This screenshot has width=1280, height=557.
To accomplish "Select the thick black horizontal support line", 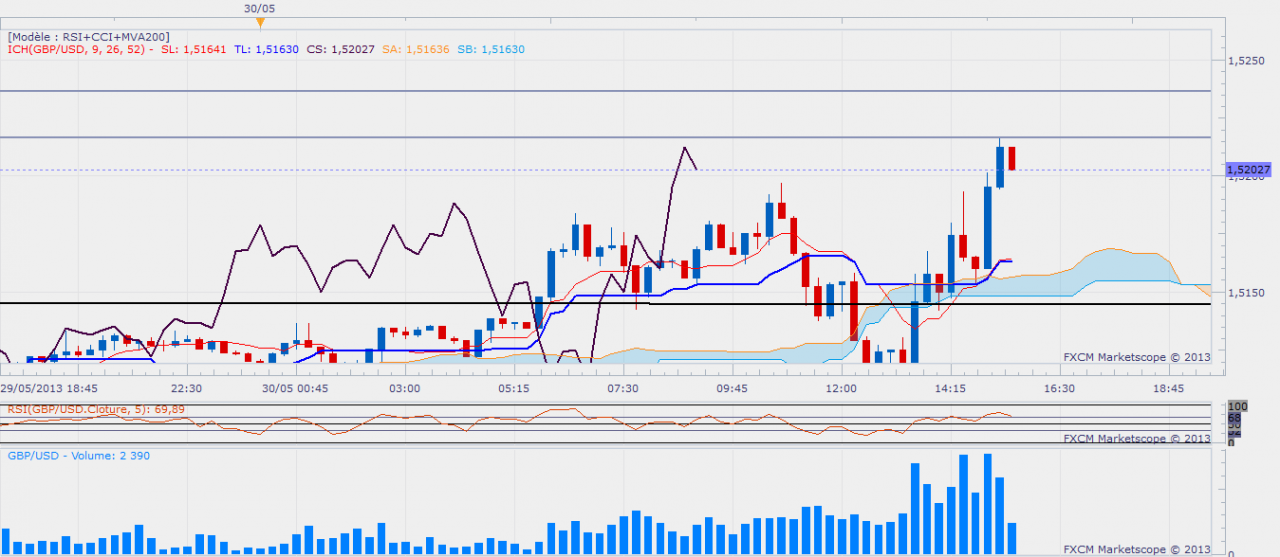I will pos(600,303).
